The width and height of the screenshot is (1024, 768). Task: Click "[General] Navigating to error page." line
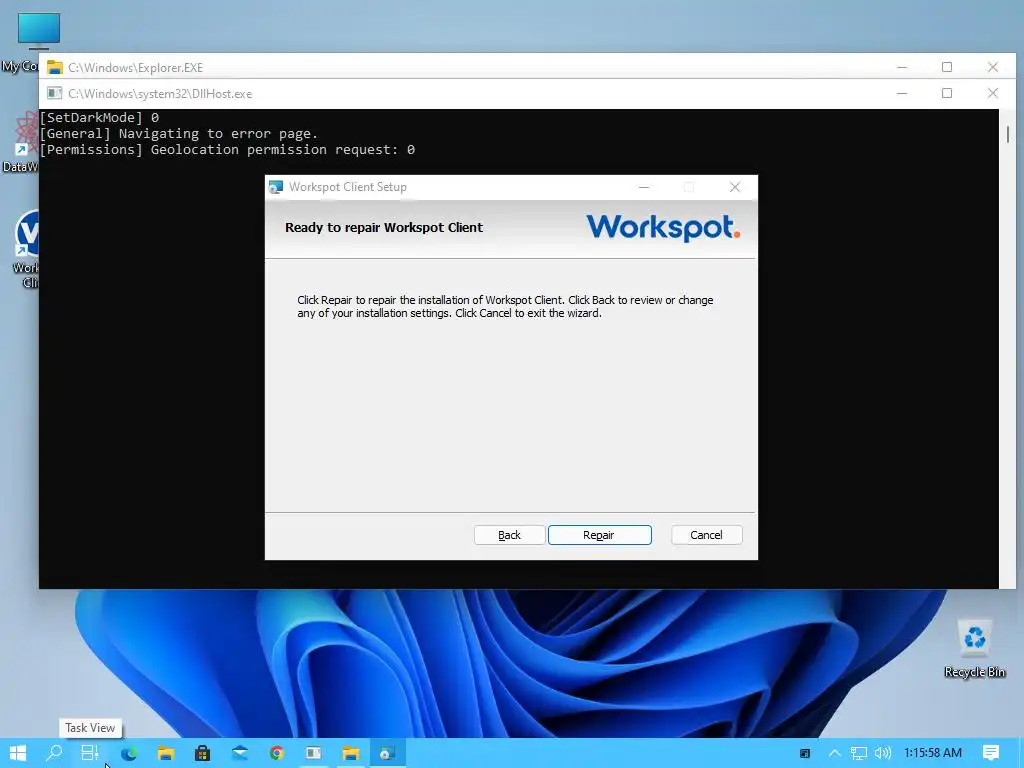click(x=179, y=134)
